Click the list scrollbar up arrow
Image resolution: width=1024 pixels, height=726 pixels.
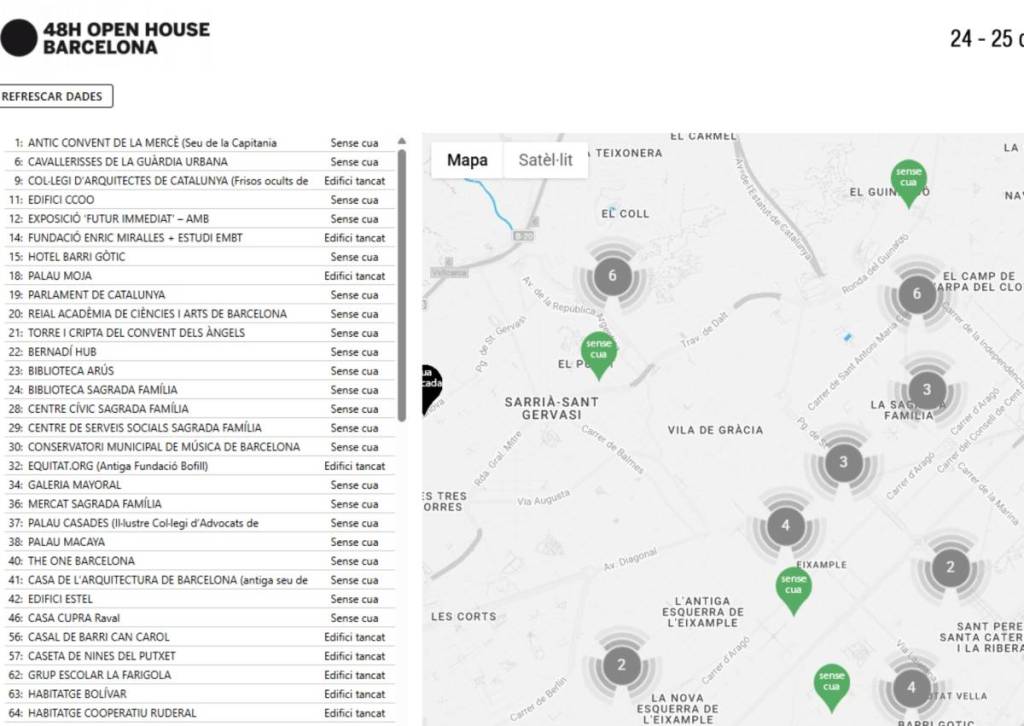click(402, 141)
